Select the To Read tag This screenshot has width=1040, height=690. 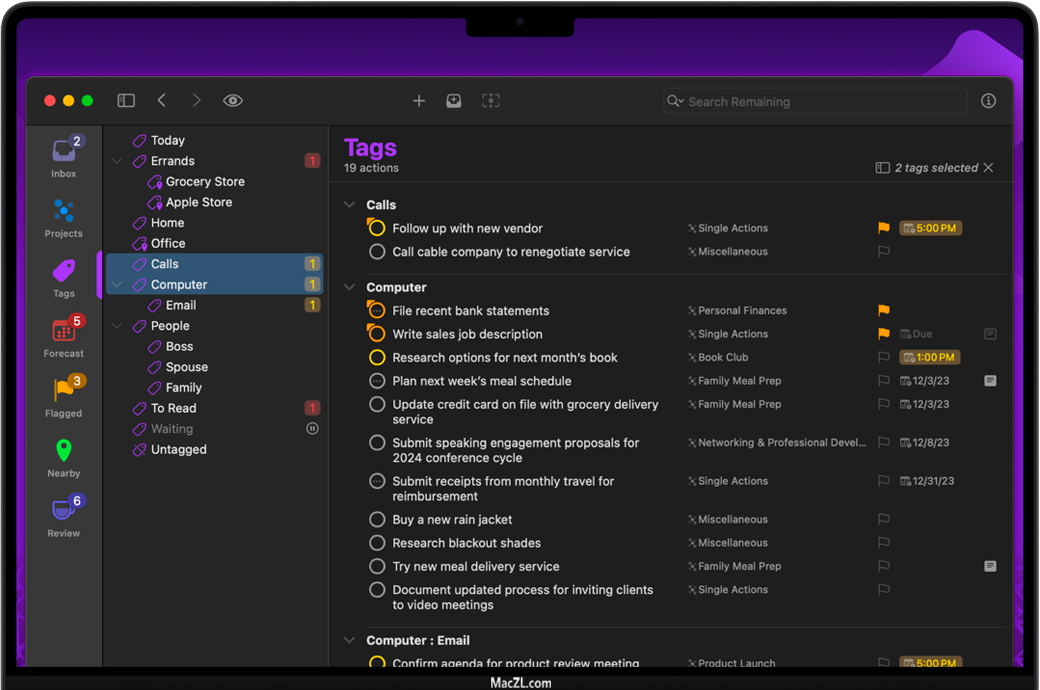coord(173,408)
